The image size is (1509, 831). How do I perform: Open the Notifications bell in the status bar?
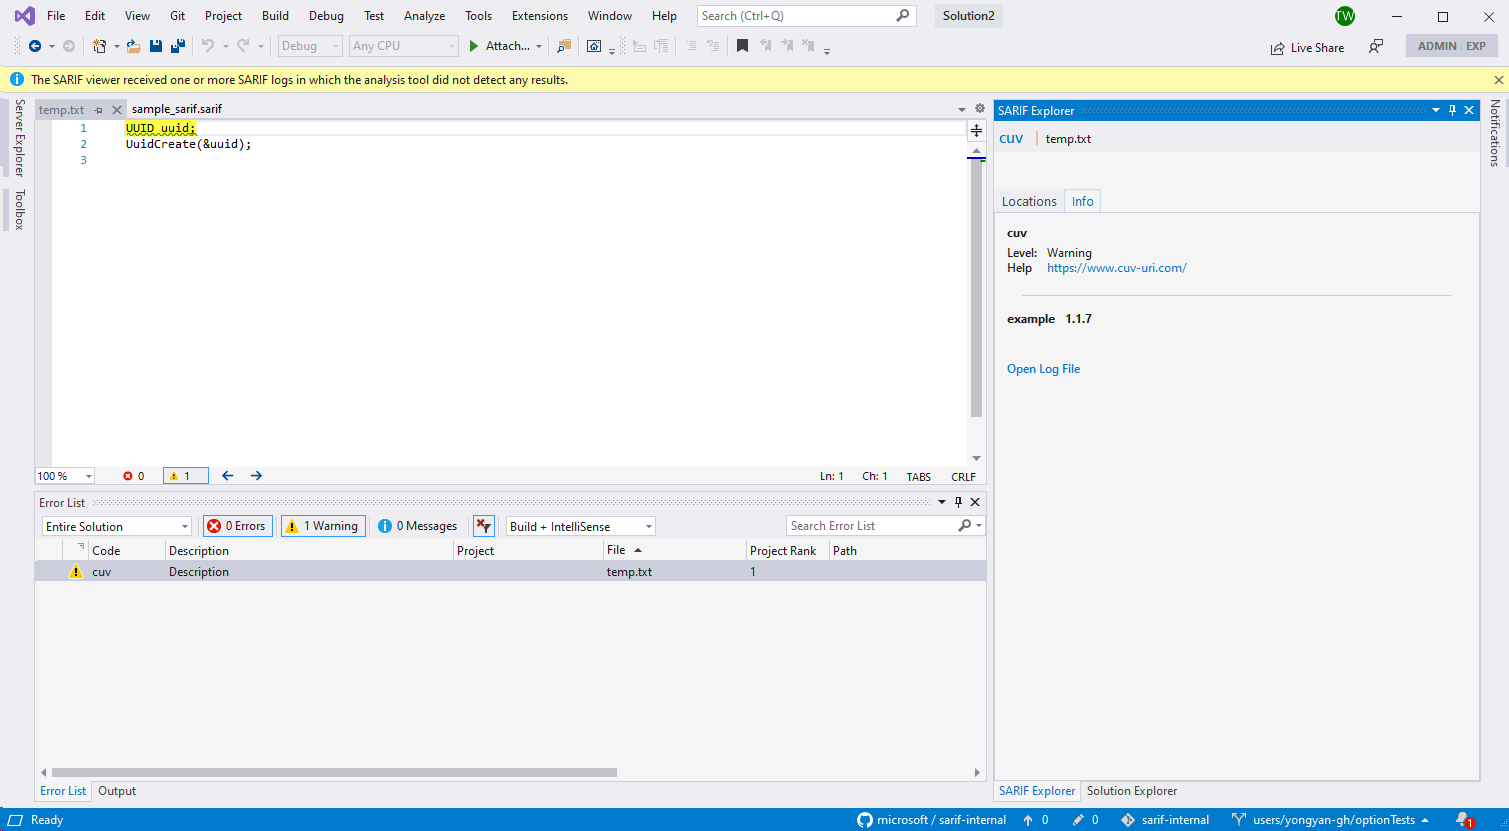pyautogui.click(x=1462, y=820)
